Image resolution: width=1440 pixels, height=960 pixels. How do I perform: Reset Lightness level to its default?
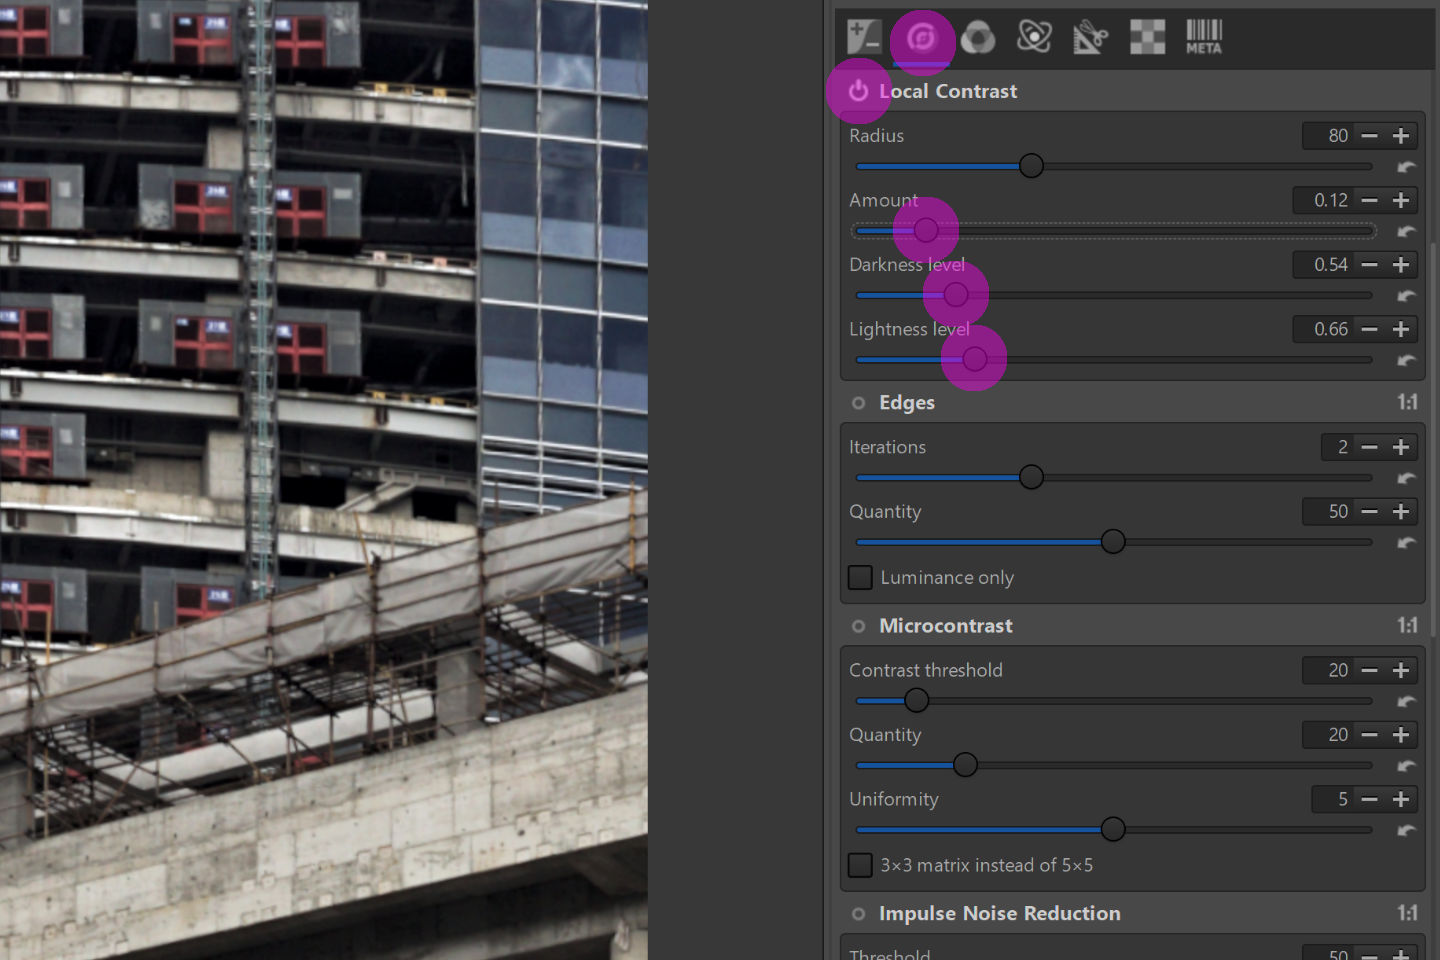(x=1406, y=360)
